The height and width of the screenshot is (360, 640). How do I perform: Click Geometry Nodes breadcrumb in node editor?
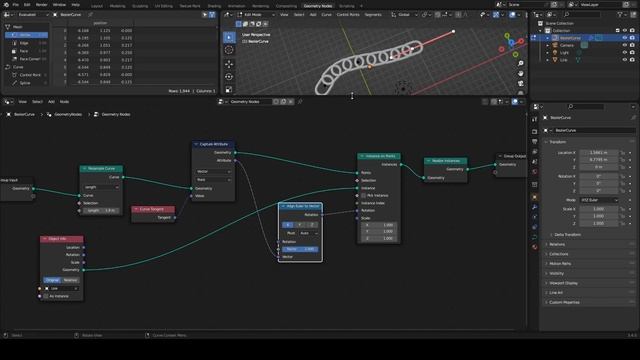(116, 115)
